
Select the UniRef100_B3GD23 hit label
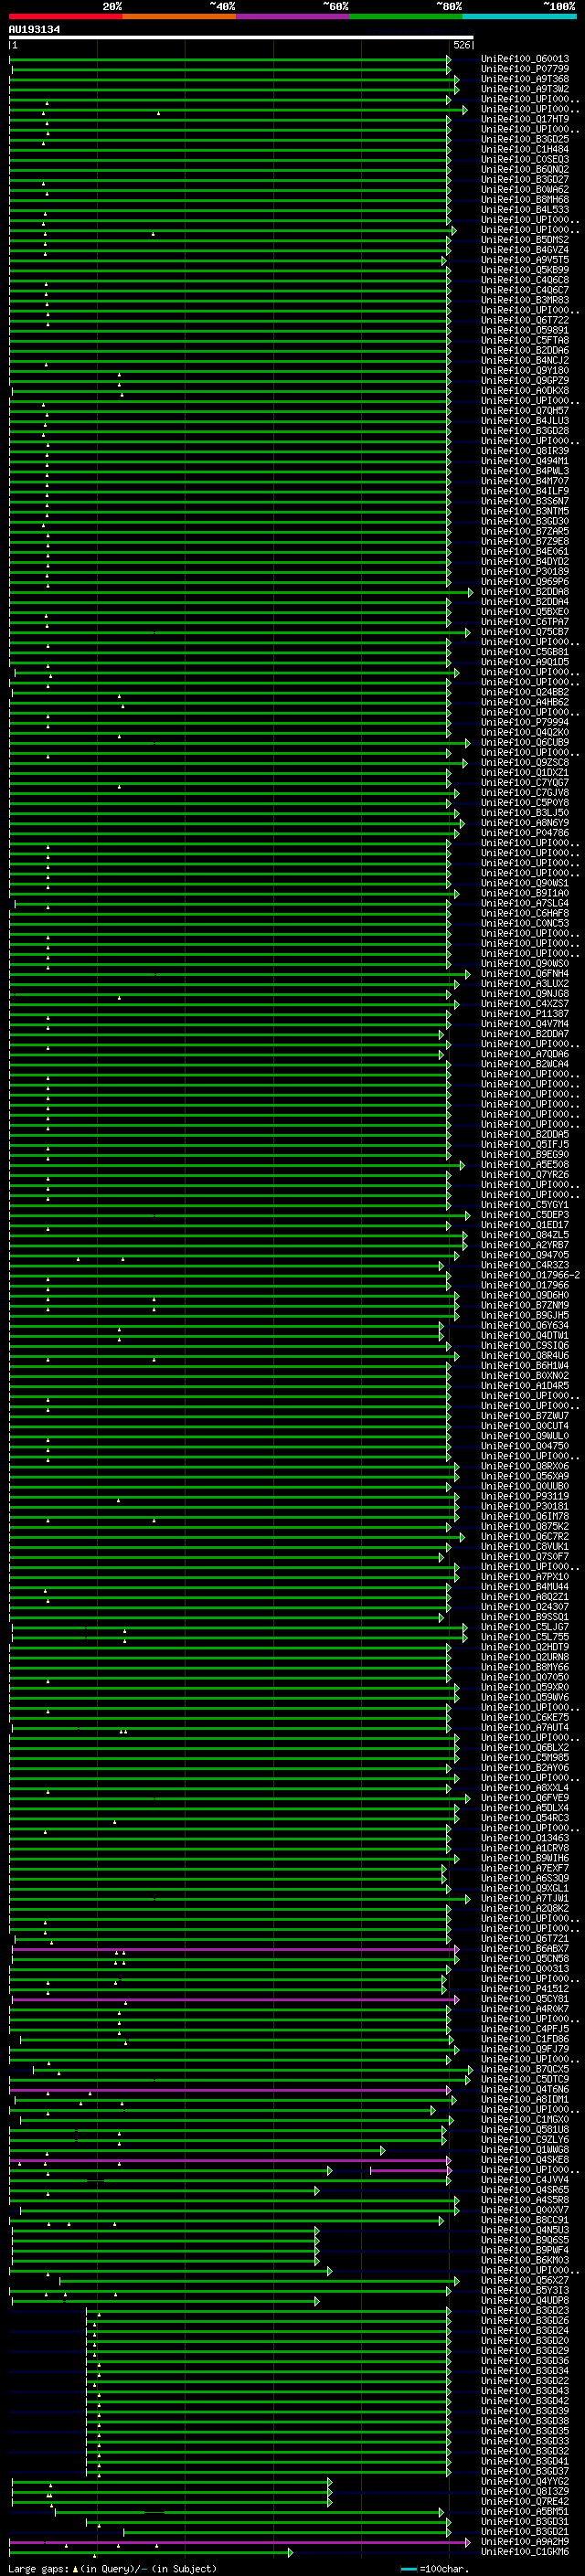pos(525,2311)
